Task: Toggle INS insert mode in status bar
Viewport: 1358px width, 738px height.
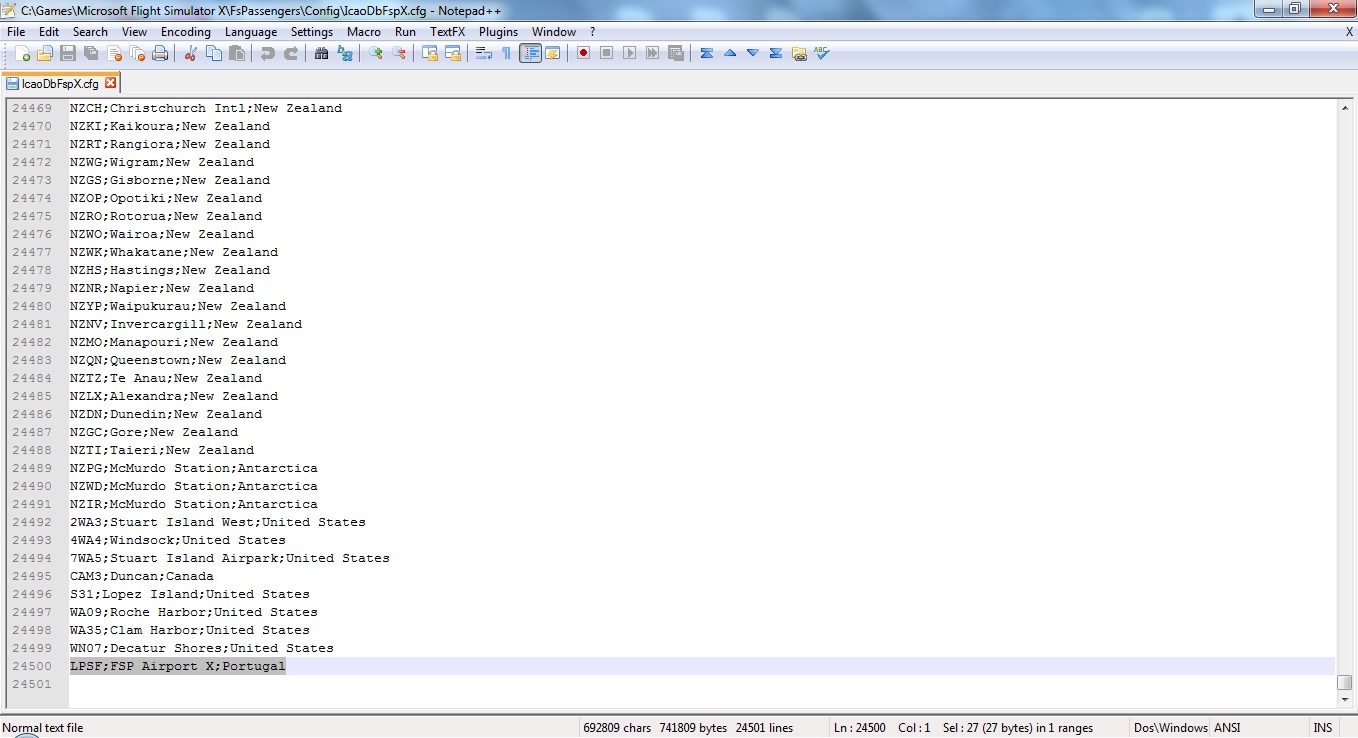Action: tap(1322, 728)
